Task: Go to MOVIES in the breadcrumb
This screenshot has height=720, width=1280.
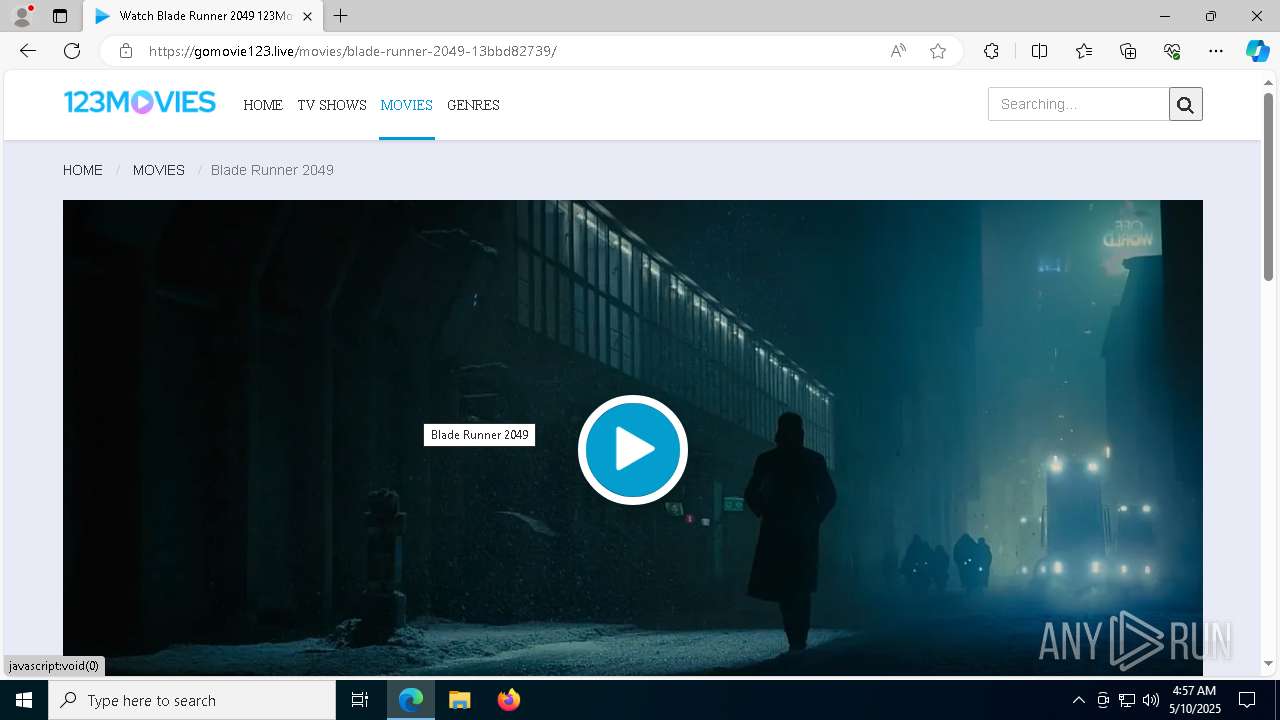Action: coord(159,170)
